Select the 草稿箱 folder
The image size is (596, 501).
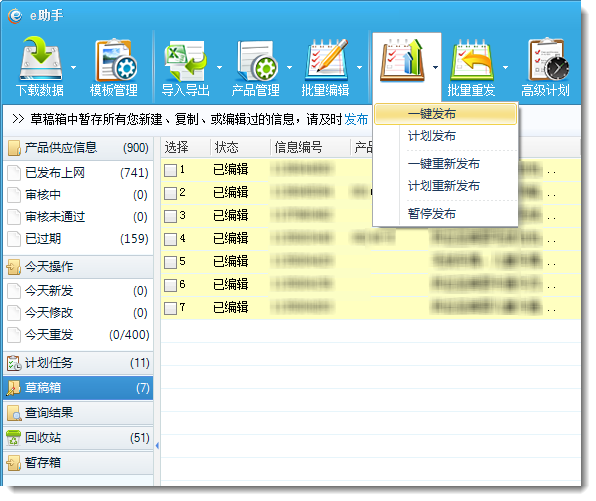[78, 388]
